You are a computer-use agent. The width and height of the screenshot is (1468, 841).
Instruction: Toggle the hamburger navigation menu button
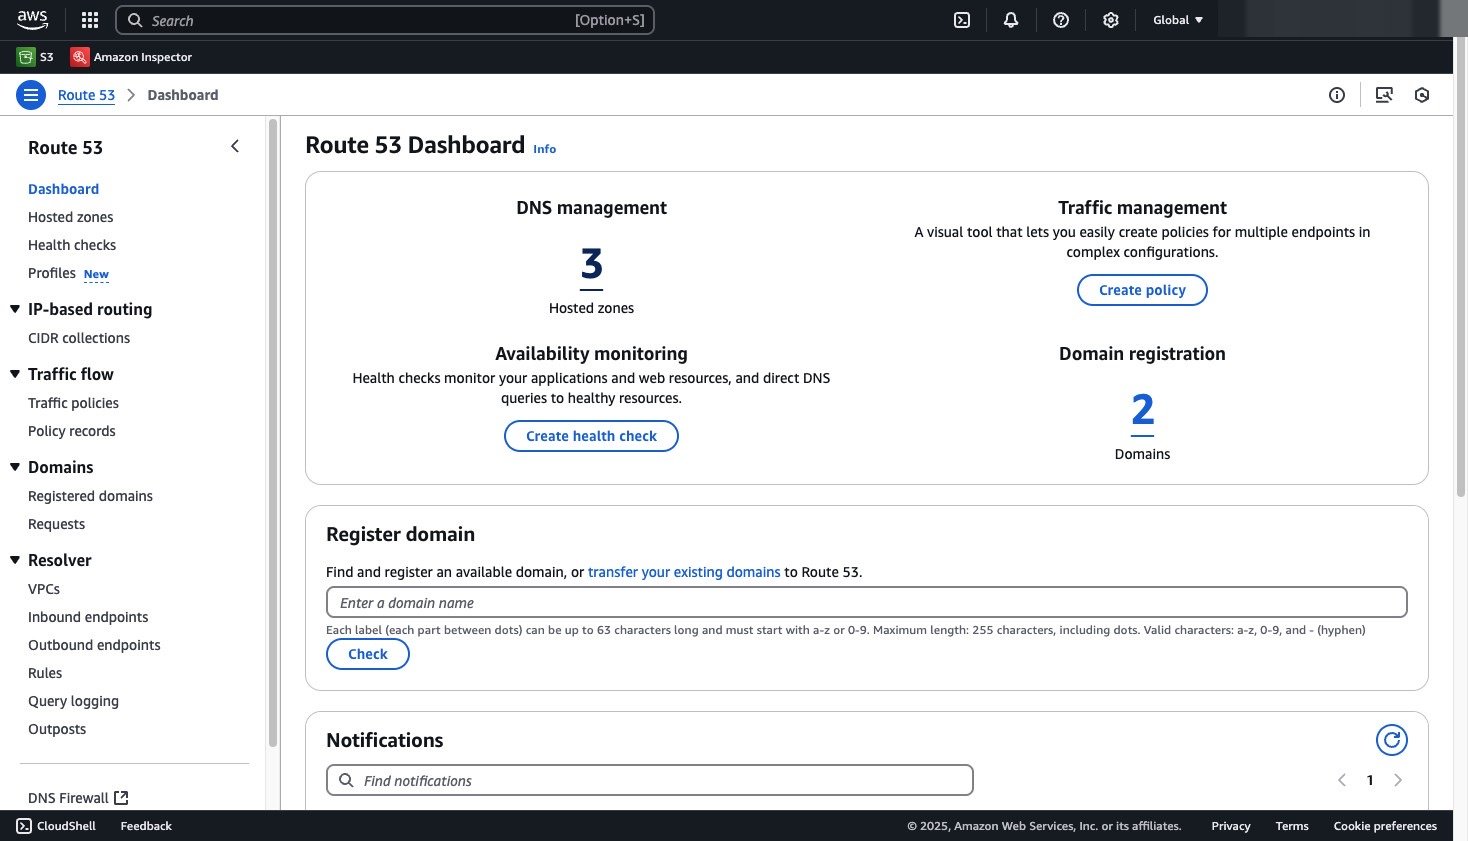tap(31, 95)
